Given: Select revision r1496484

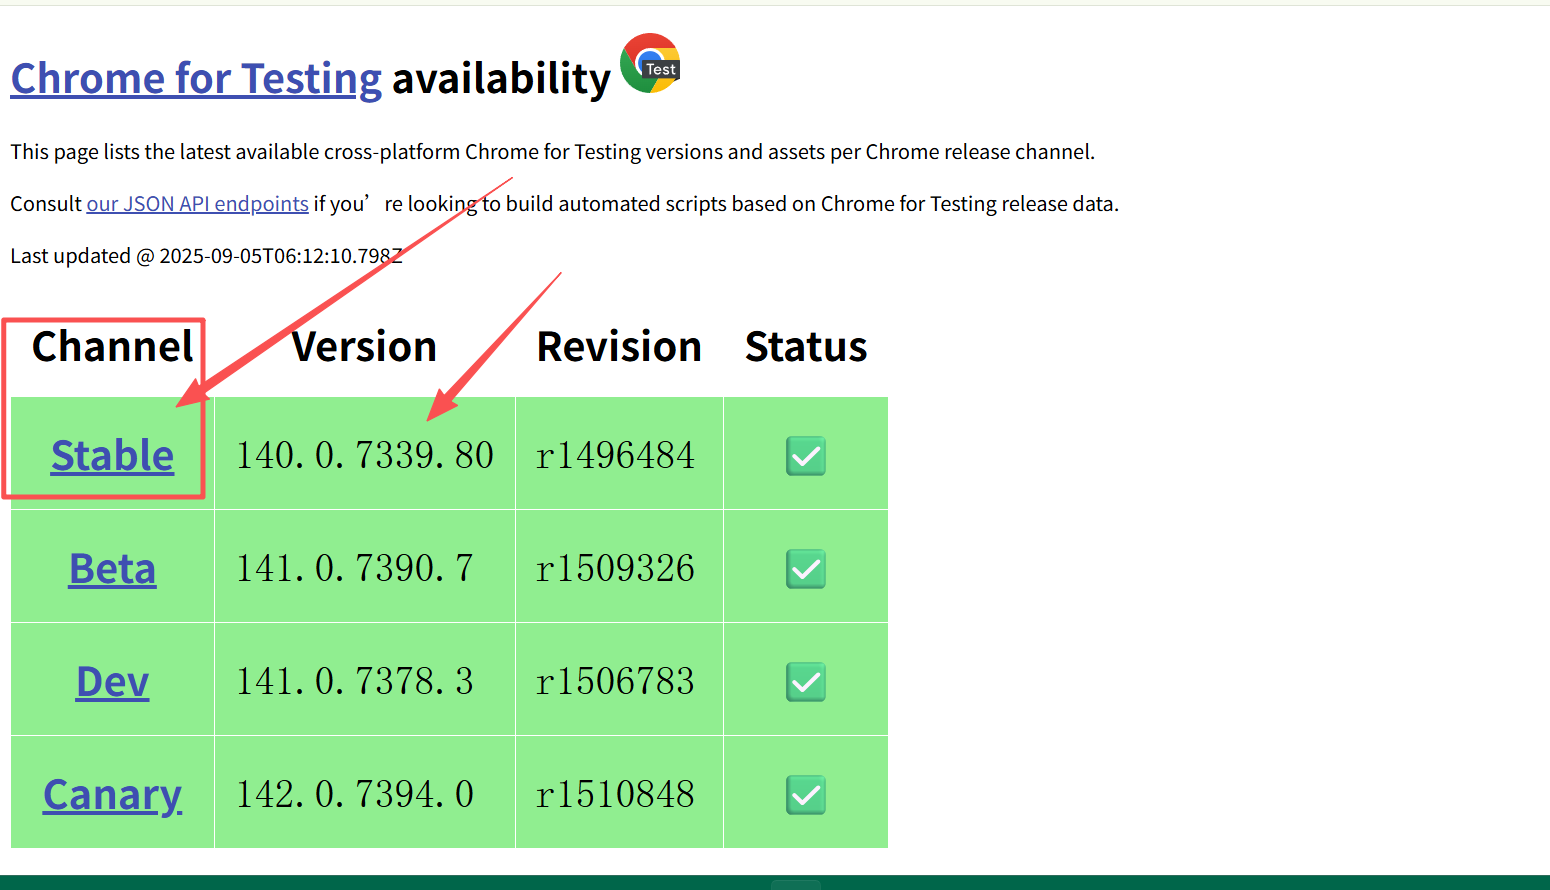Looking at the screenshot, I should click(x=615, y=456).
